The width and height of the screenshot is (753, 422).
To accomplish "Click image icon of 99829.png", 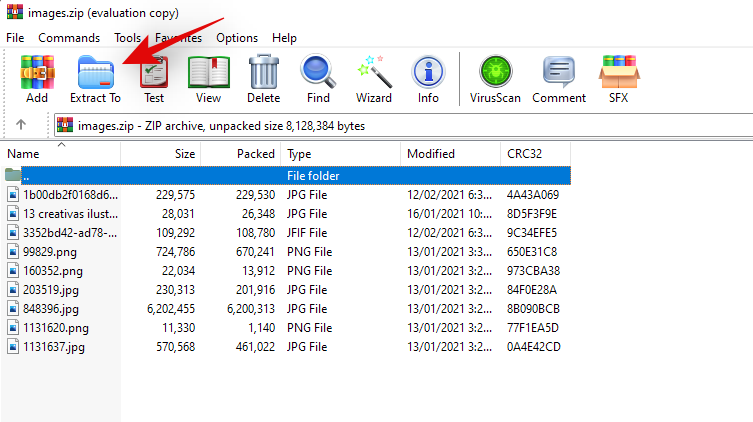I will pyautogui.click(x=13, y=252).
